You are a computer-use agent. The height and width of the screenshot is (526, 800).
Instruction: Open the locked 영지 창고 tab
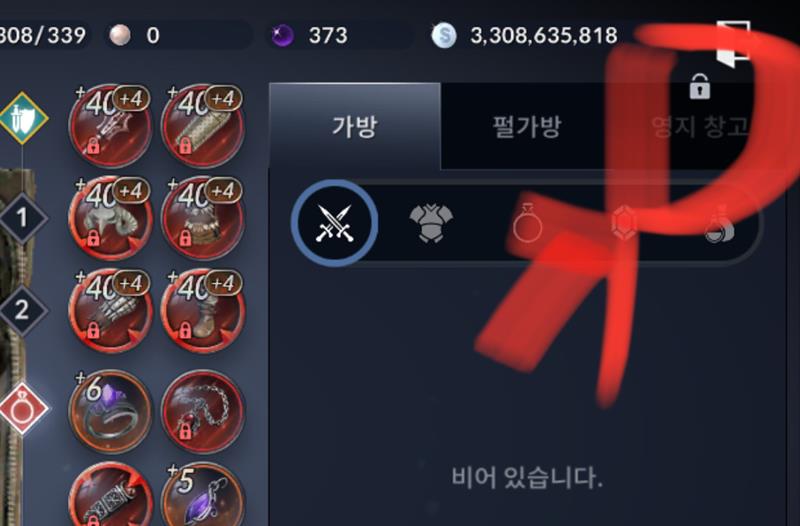tap(699, 117)
